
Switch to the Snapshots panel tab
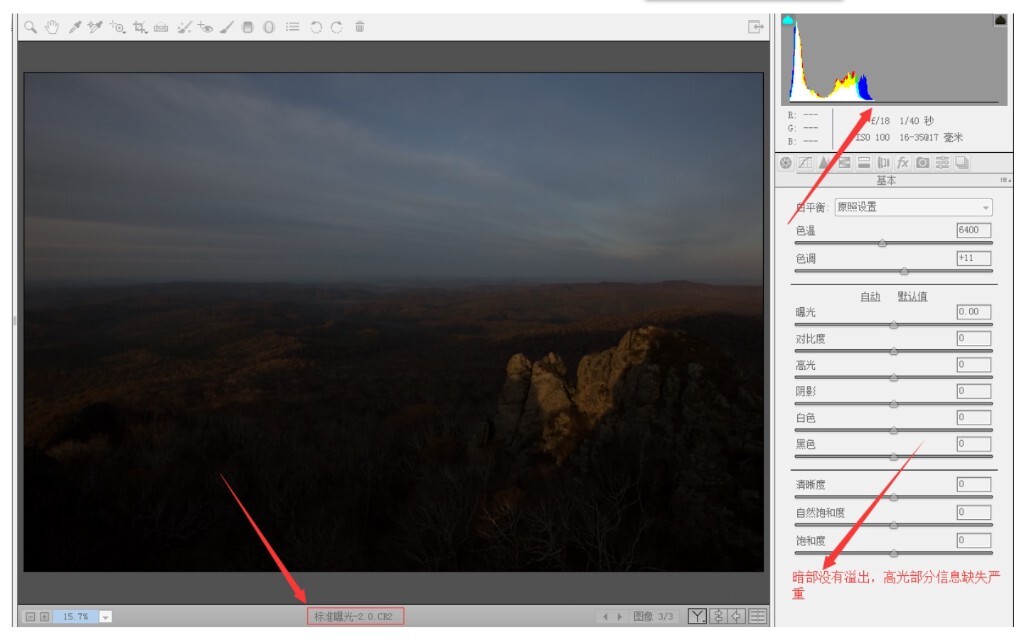point(962,163)
